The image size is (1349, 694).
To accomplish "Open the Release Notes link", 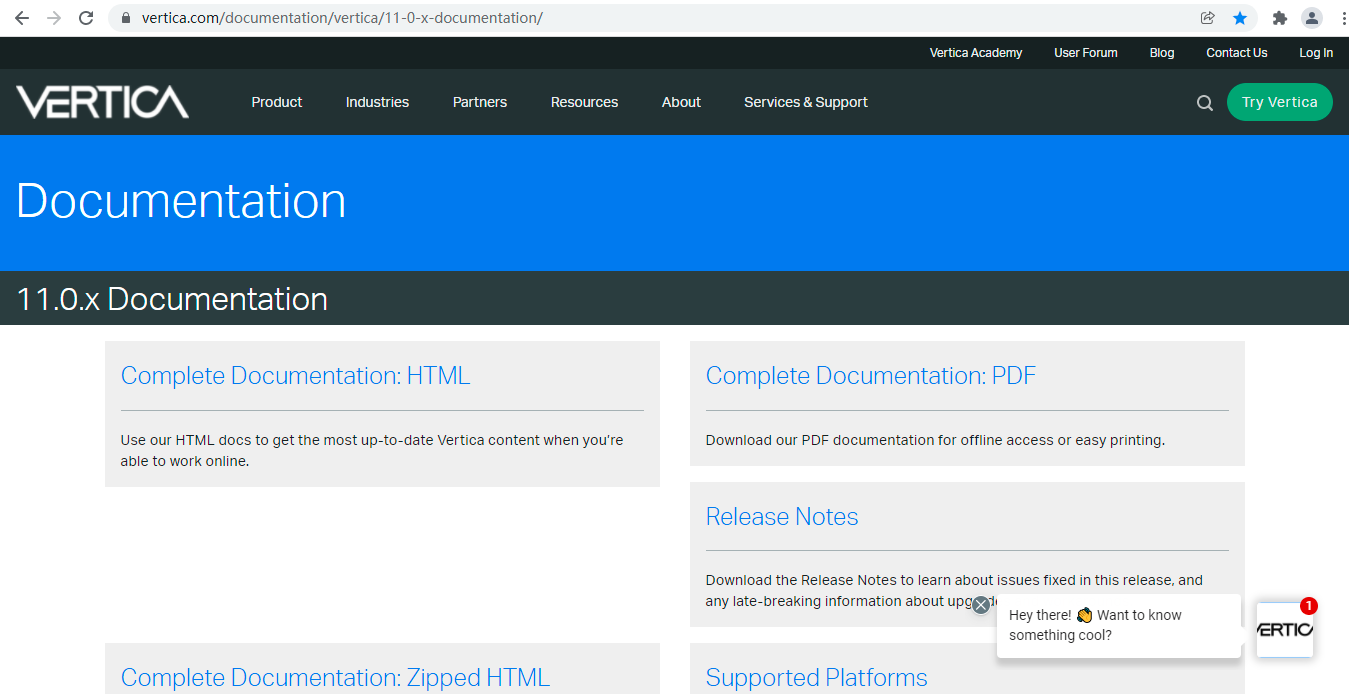I will click(x=782, y=517).
